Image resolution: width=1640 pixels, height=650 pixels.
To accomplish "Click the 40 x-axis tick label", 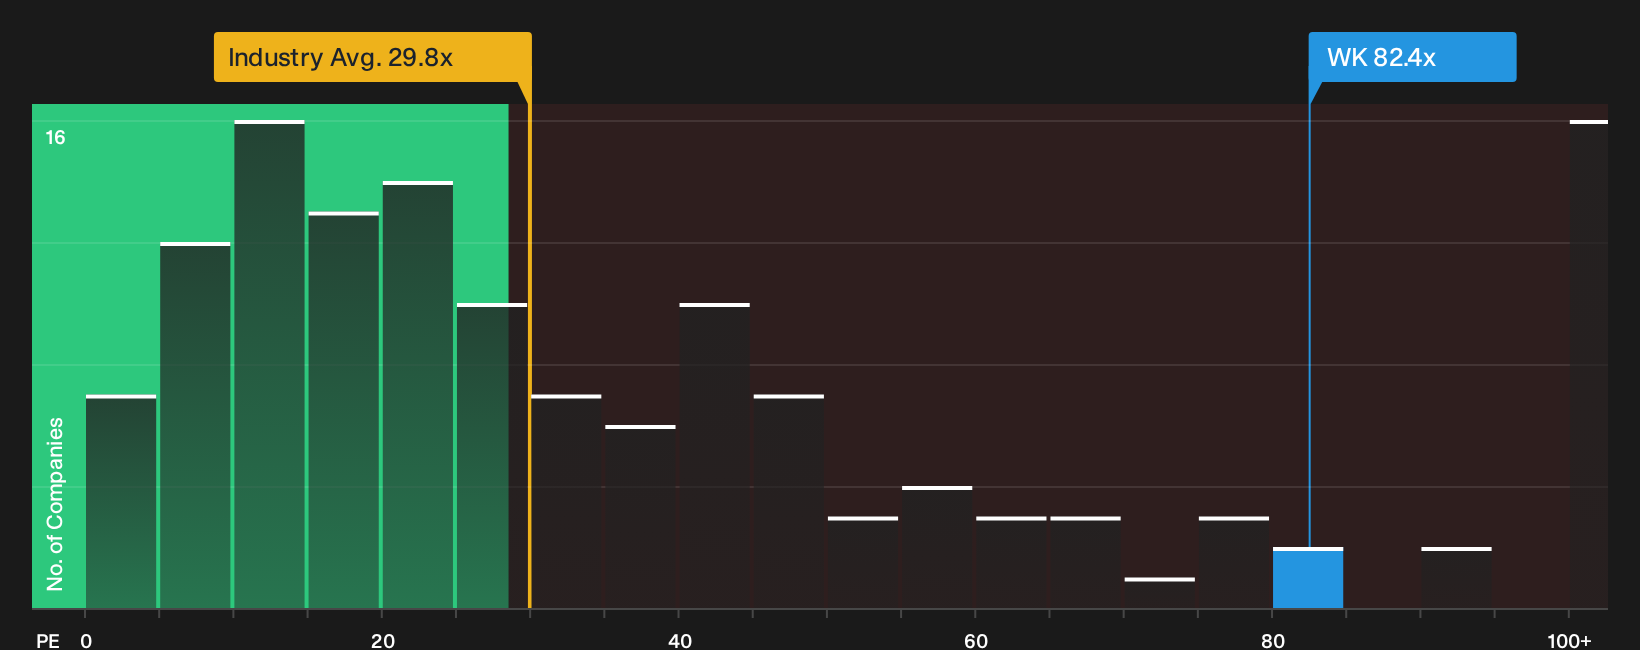I will pos(680,641).
